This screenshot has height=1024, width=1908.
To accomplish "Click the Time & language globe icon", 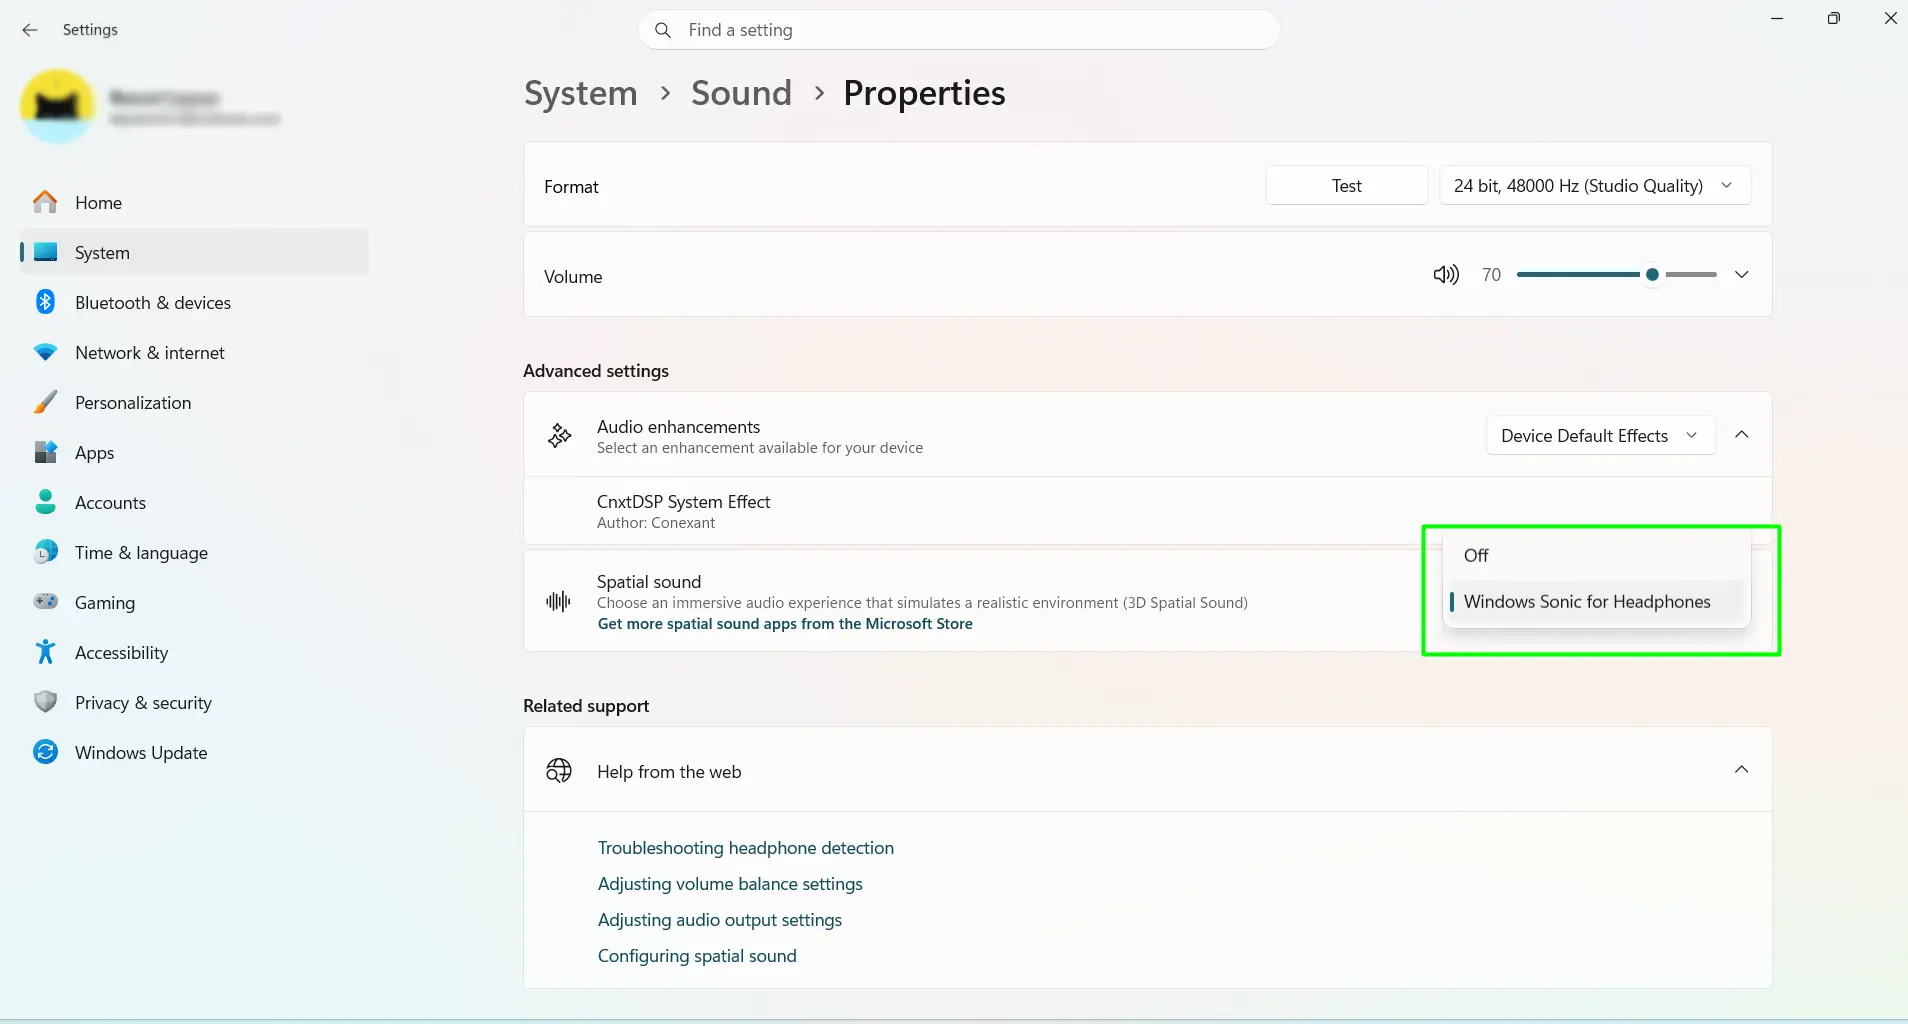I will (45, 552).
